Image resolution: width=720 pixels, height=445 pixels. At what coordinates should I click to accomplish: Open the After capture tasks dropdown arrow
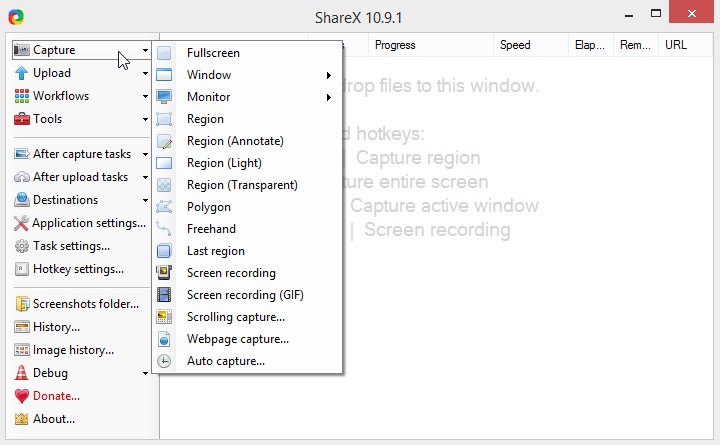(x=145, y=154)
